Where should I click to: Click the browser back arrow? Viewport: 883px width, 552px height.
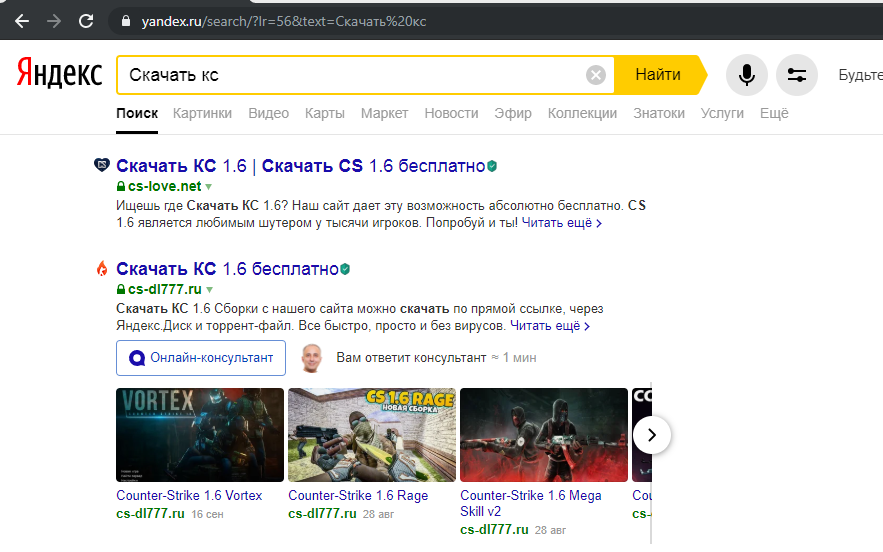(x=22, y=21)
